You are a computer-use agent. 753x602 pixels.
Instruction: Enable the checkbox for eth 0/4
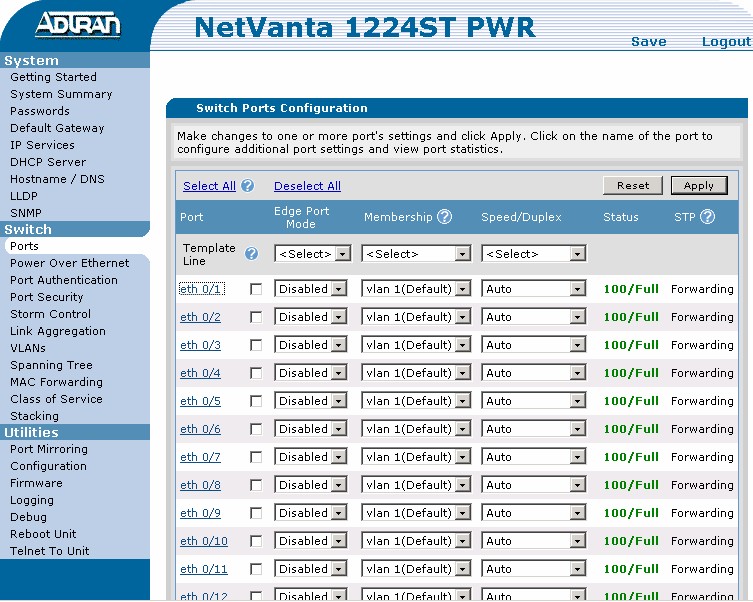coord(256,373)
